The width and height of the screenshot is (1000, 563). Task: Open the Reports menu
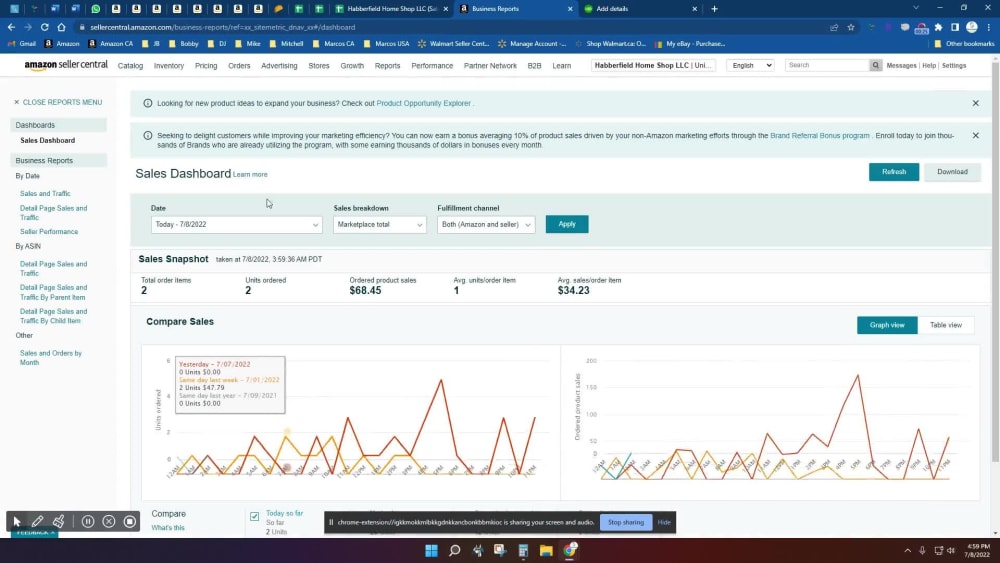click(387, 66)
